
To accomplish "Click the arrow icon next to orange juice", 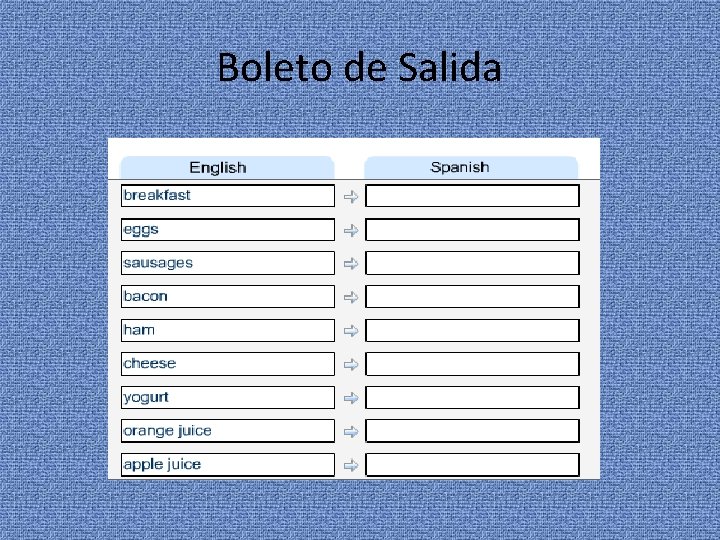I will point(351,432).
